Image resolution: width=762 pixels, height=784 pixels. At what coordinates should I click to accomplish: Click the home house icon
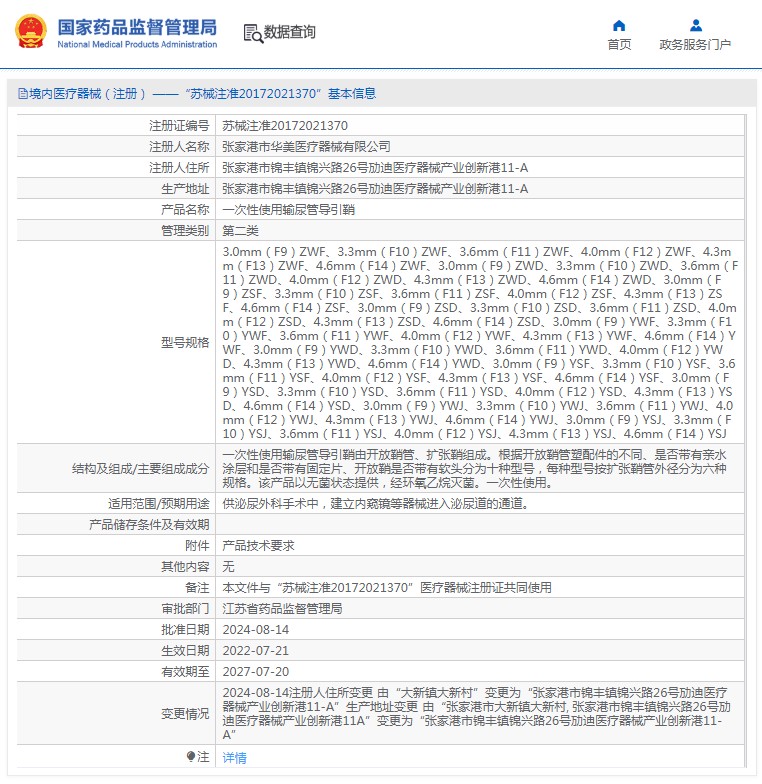pos(619,26)
